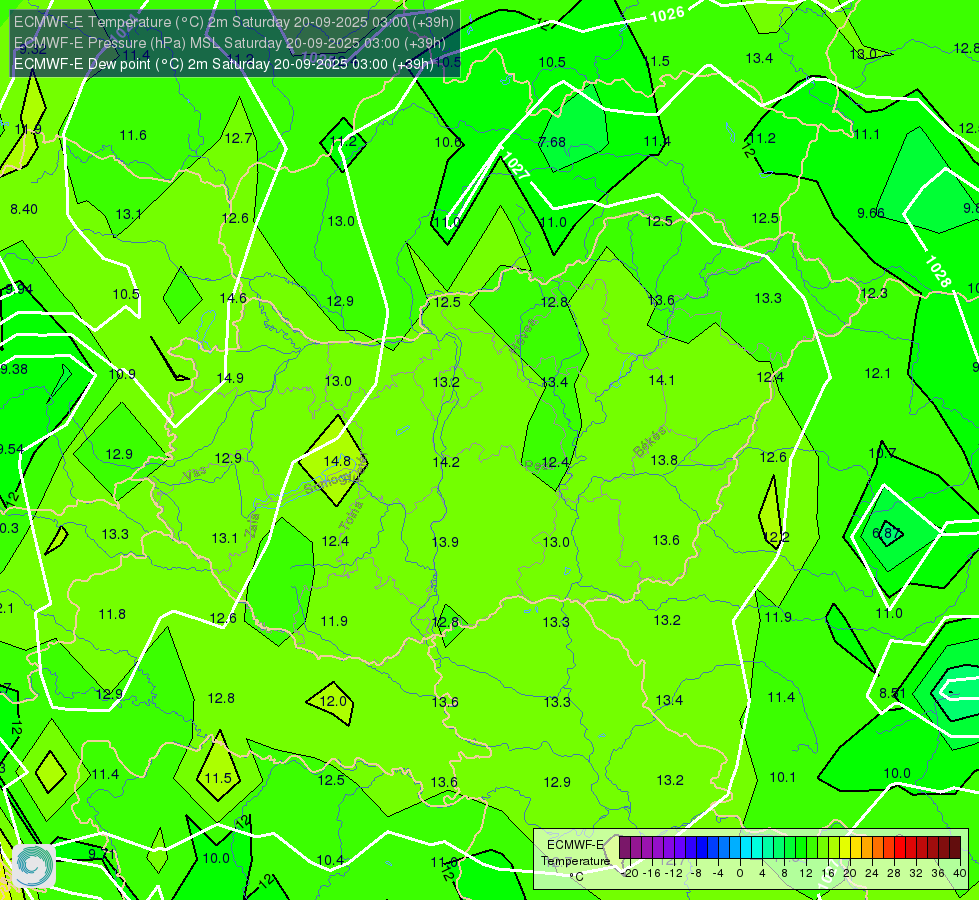
Task: Click the 1026 isobar label
Action: click(667, 14)
